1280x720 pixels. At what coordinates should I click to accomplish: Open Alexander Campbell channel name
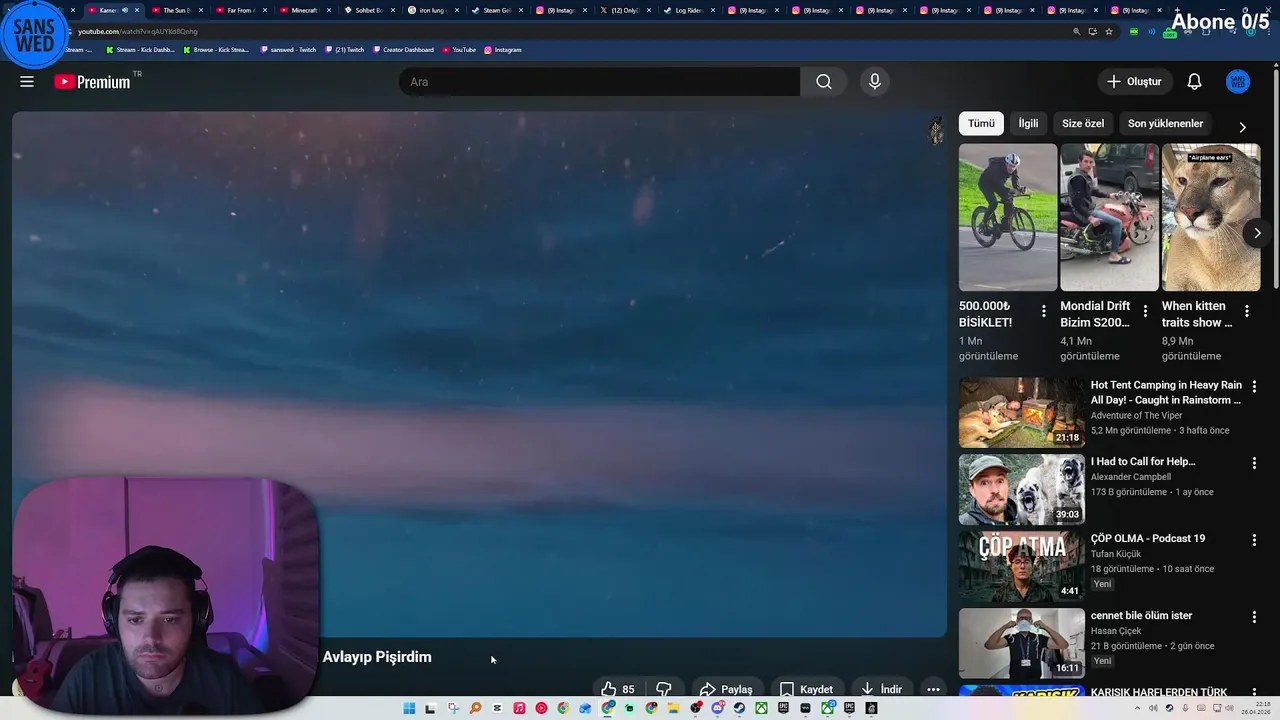pos(1130,477)
